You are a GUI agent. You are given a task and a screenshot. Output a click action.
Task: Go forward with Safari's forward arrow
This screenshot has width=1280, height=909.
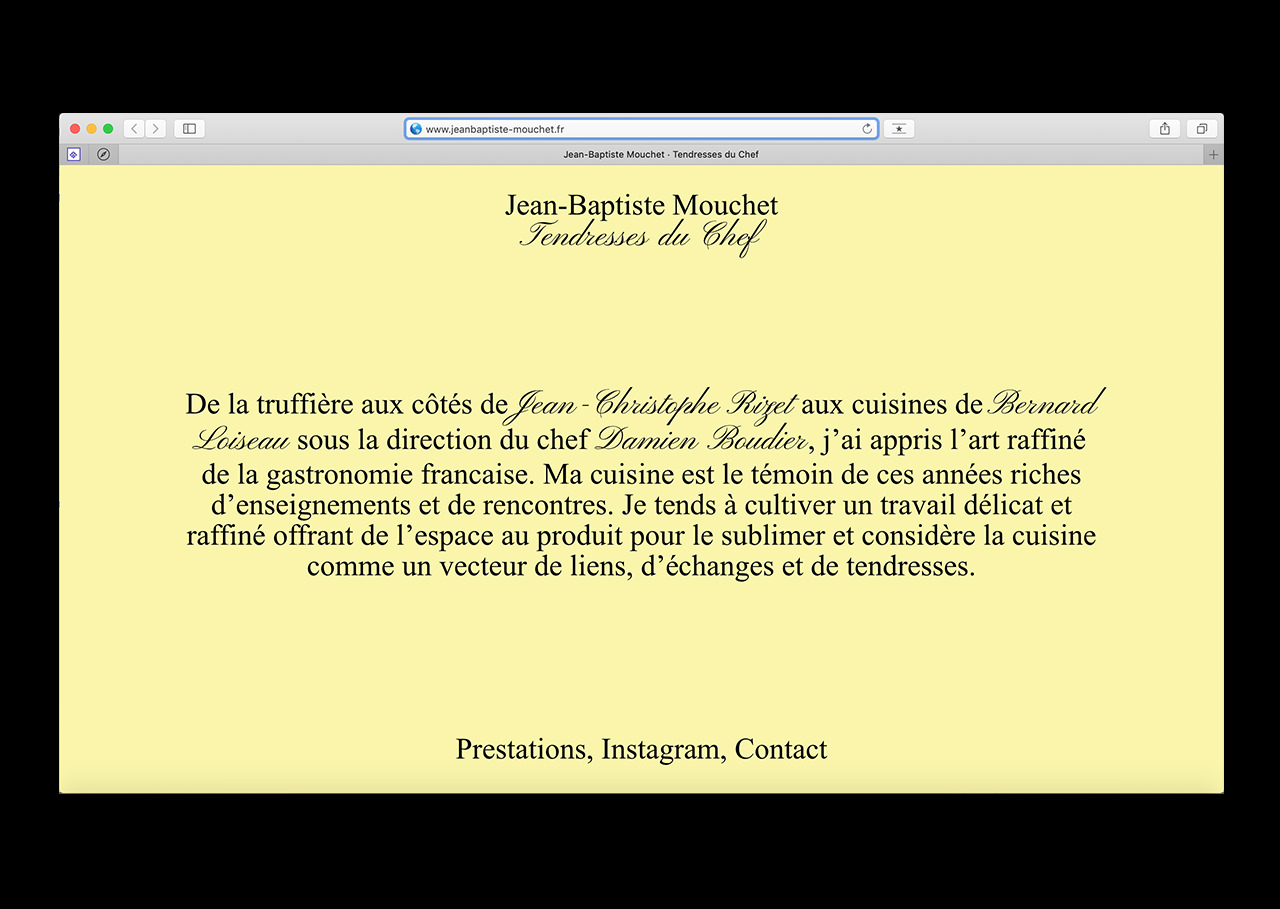pos(155,129)
